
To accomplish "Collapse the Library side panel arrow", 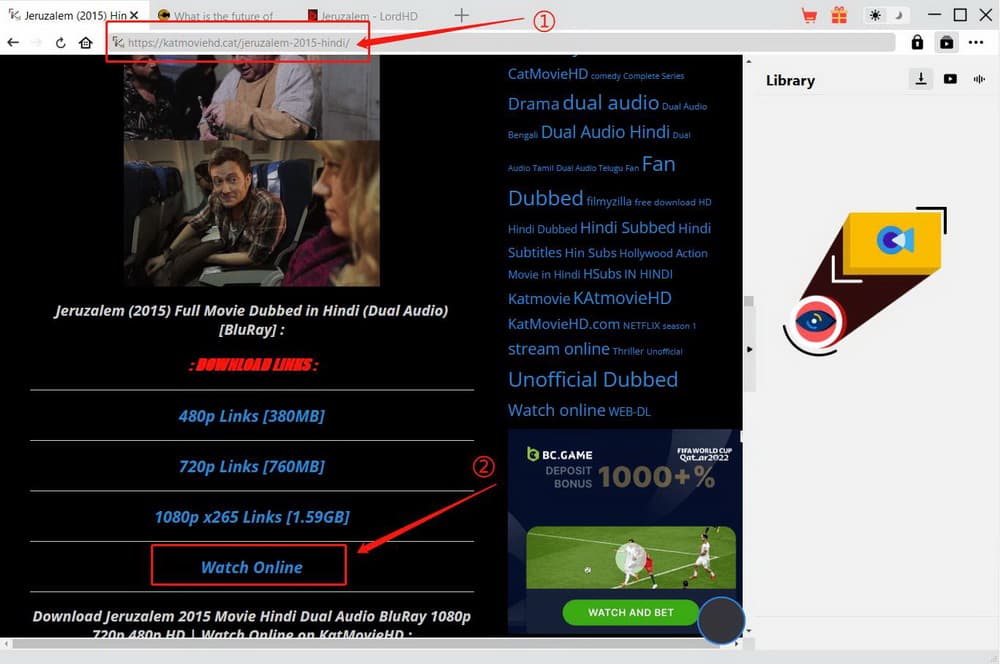I will (750, 348).
